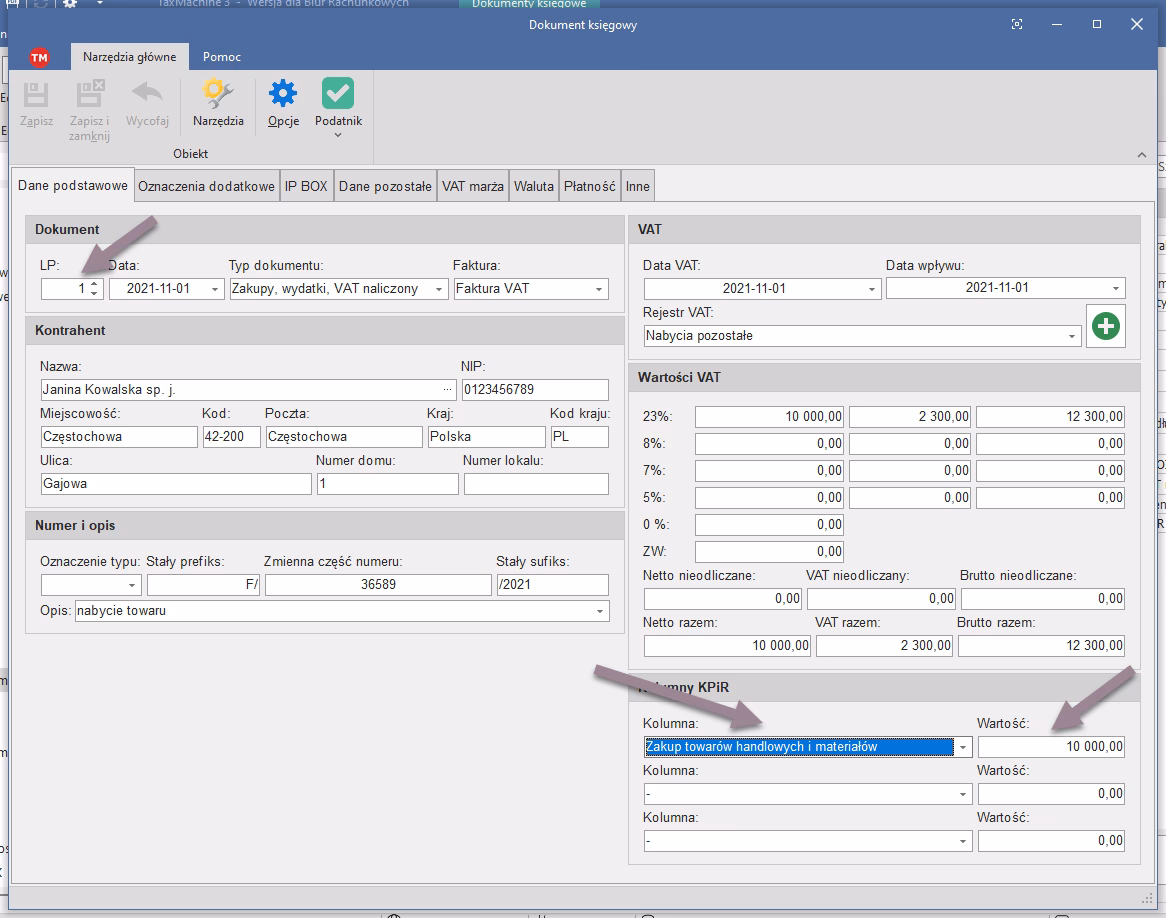Open the Faktura type dropdown
Screen dimensions: 1166x918
pyautogui.click(x=599, y=289)
